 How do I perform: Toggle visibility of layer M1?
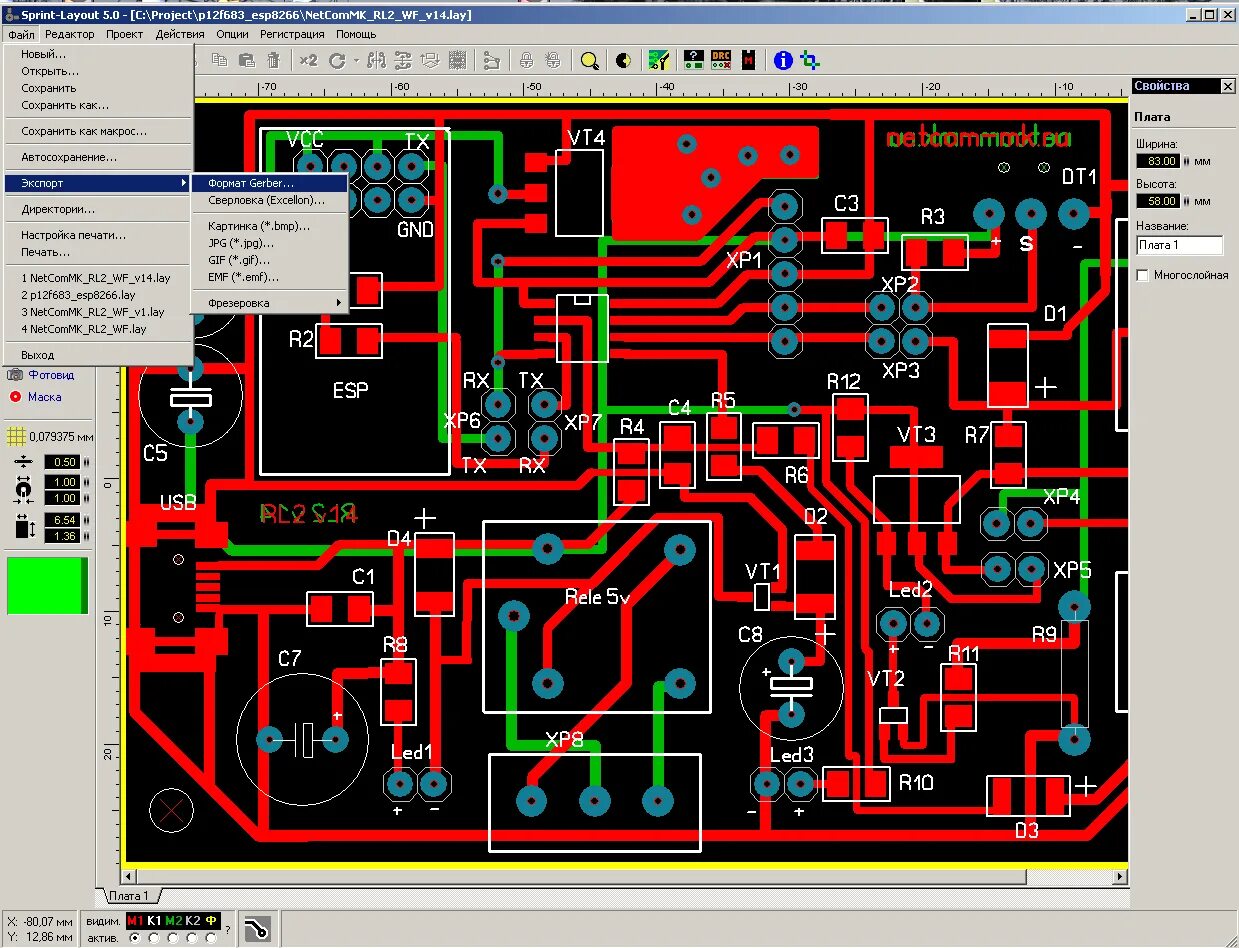click(135, 921)
